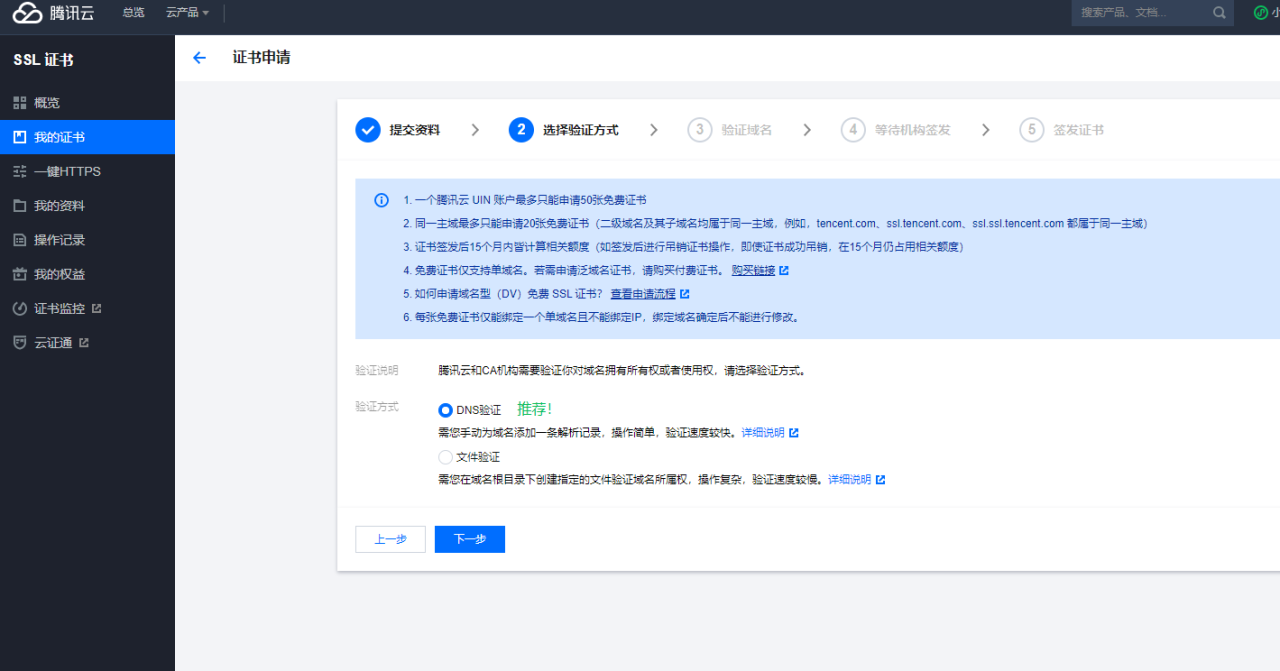
Task: Click the back arrow beside 证书申请
Action: [x=199, y=58]
